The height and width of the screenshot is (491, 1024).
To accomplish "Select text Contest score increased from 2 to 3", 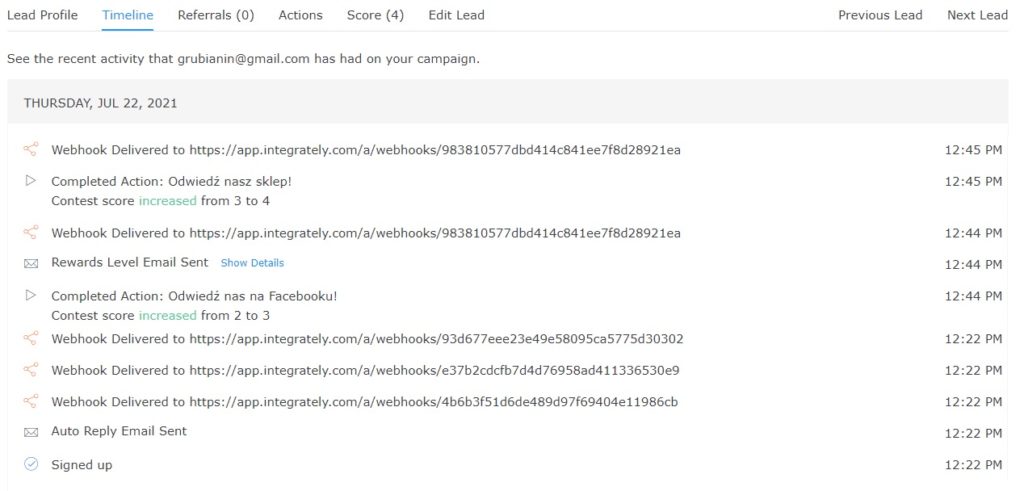I will pyautogui.click(x=161, y=316).
